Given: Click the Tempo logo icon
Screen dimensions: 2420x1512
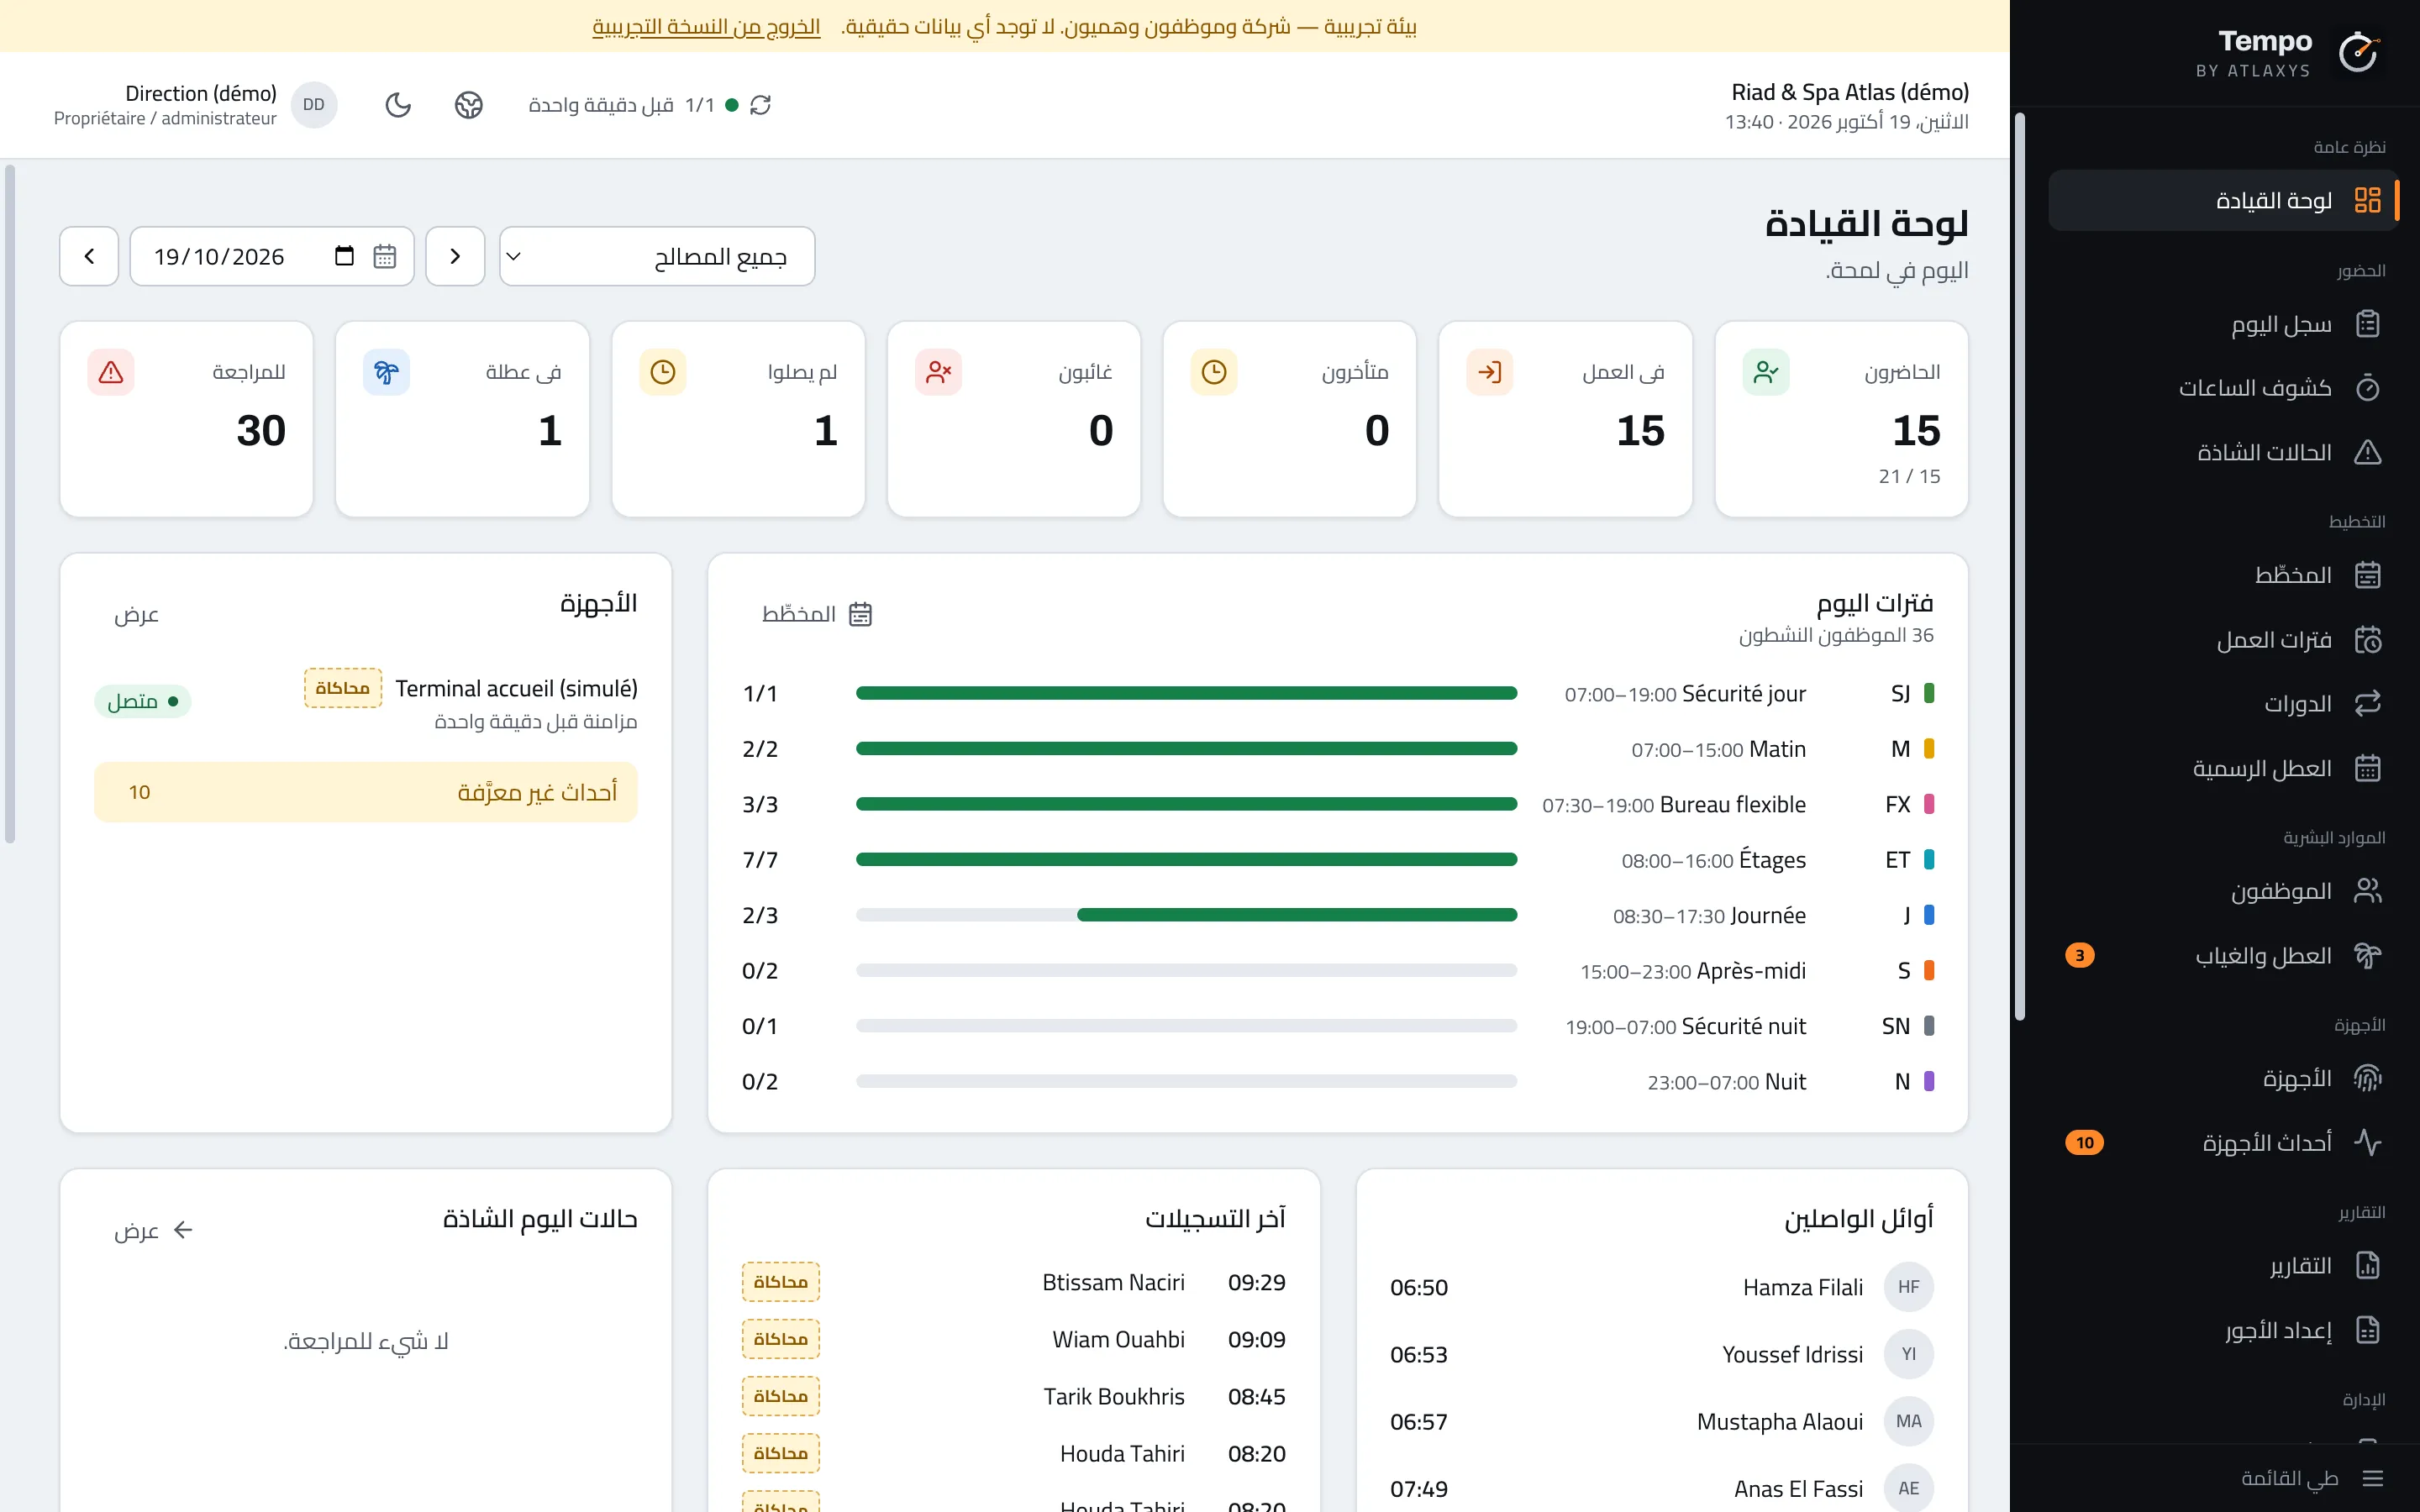Looking at the screenshot, I should pyautogui.click(x=2358, y=52).
